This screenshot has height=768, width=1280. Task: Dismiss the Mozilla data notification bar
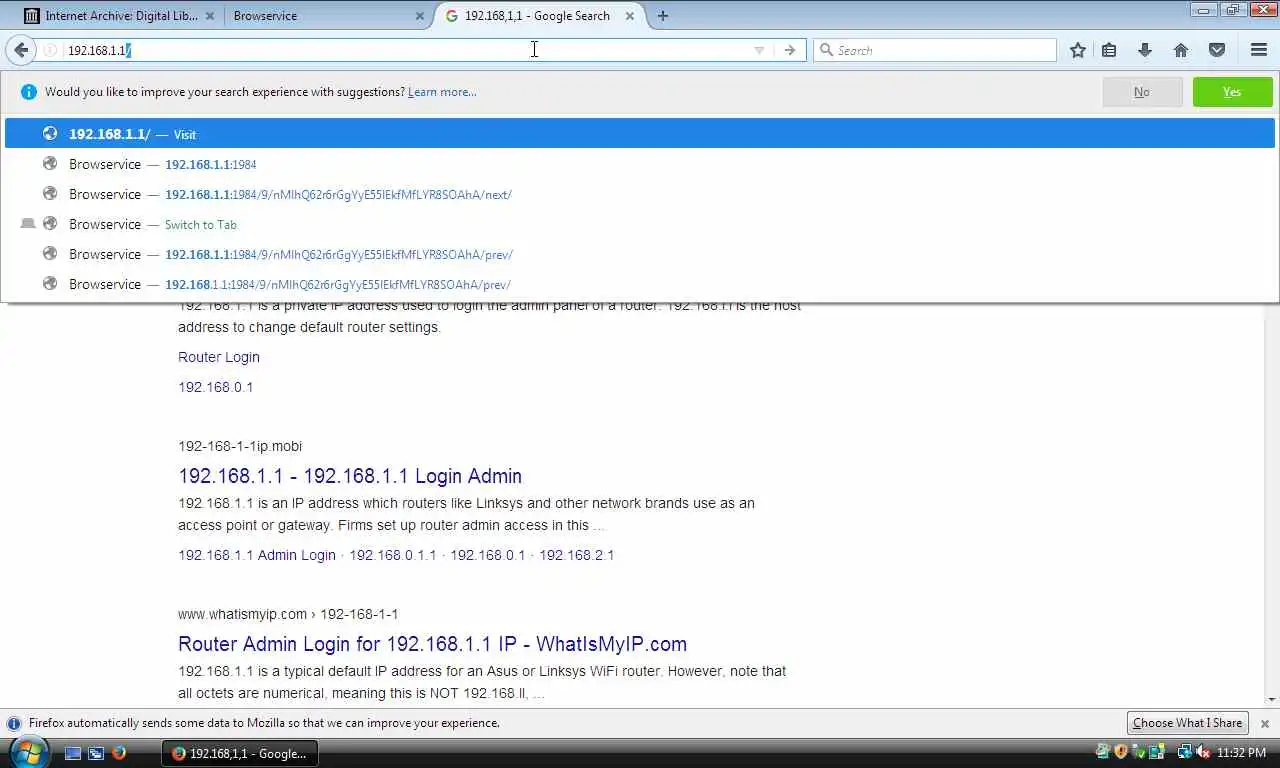(x=1265, y=723)
